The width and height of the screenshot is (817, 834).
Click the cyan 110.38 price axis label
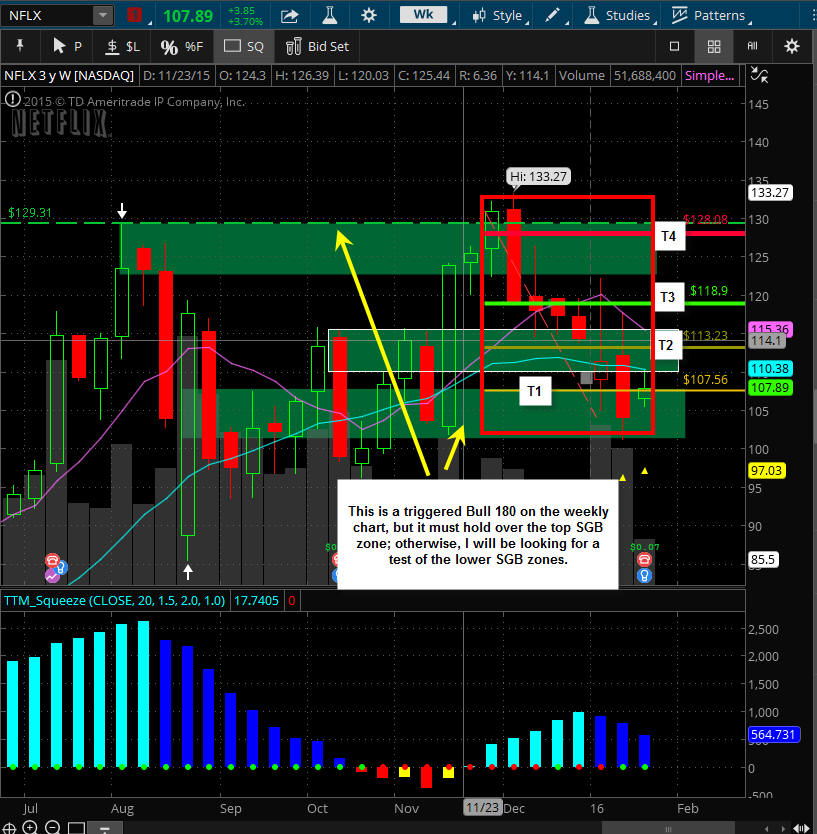(x=770, y=368)
